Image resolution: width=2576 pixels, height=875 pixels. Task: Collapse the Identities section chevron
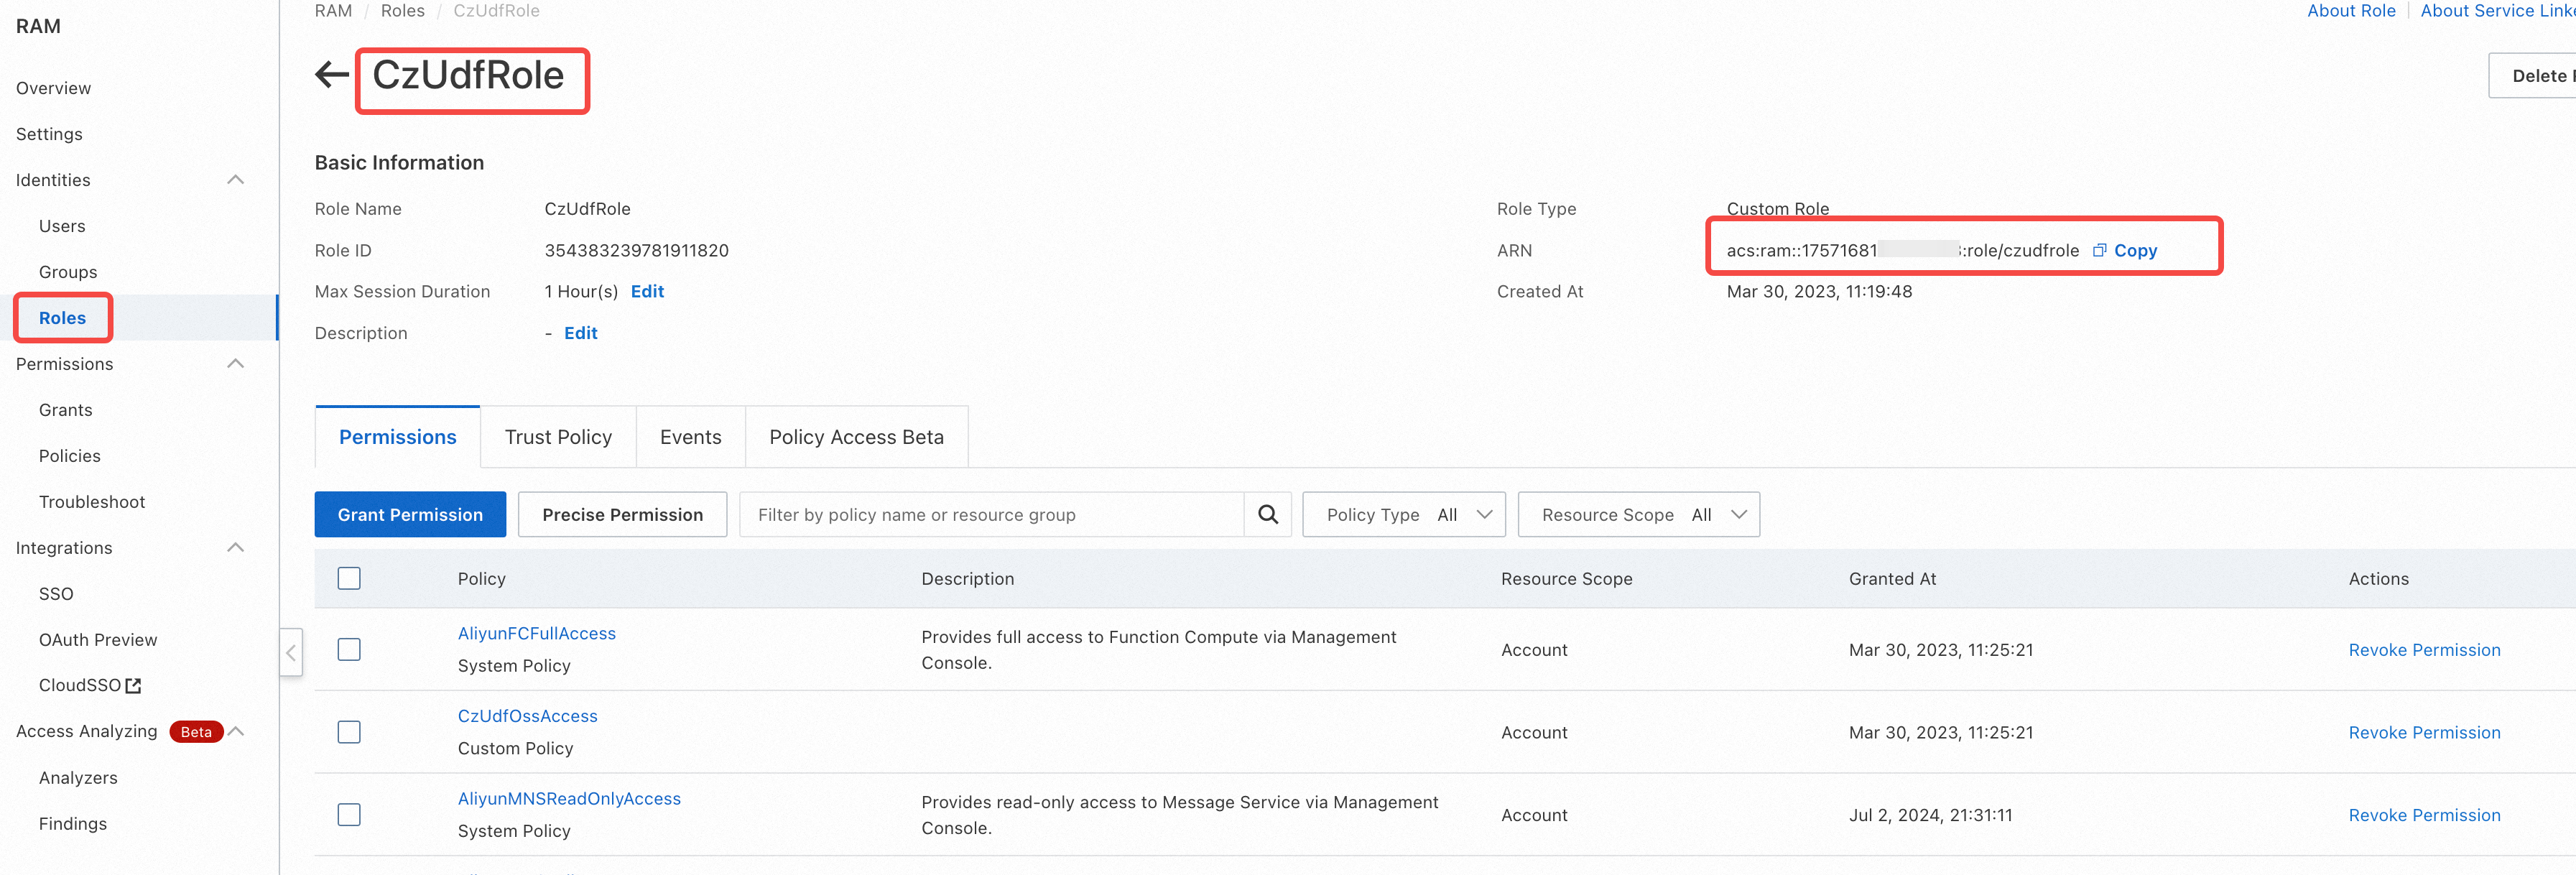236,180
